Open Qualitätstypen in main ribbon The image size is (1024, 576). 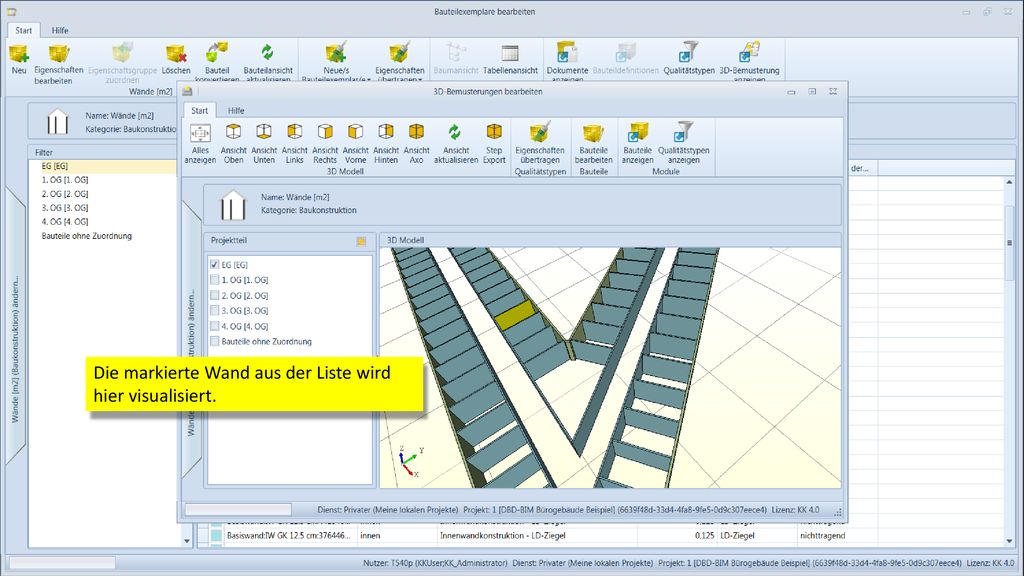tap(689, 59)
